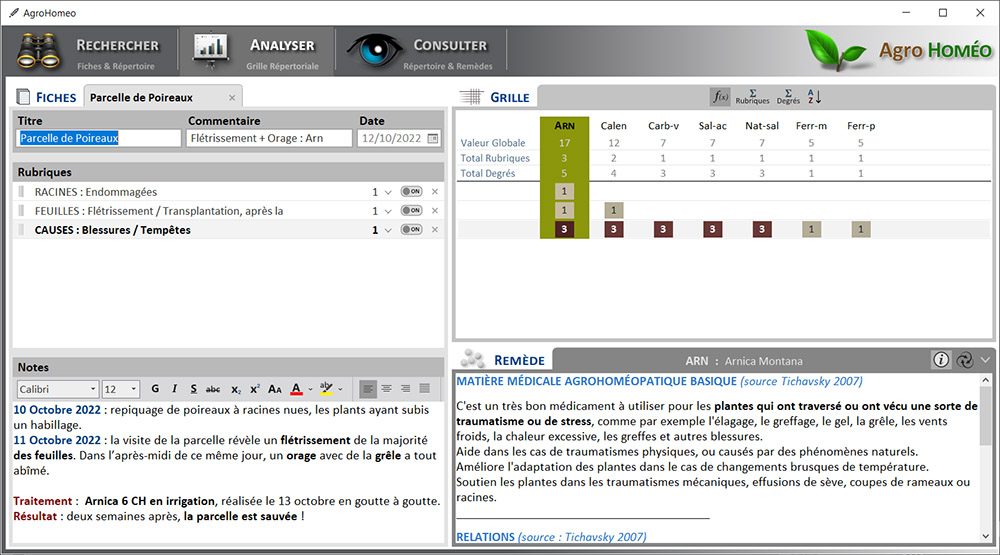The width and height of the screenshot is (1000, 555).
Task: Click the Calen degree 3 cell
Action: (614, 229)
